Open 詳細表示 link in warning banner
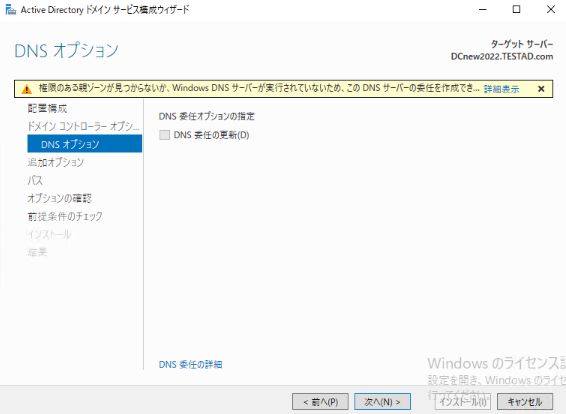Image resolution: width=566 pixels, height=414 pixels. 501,89
